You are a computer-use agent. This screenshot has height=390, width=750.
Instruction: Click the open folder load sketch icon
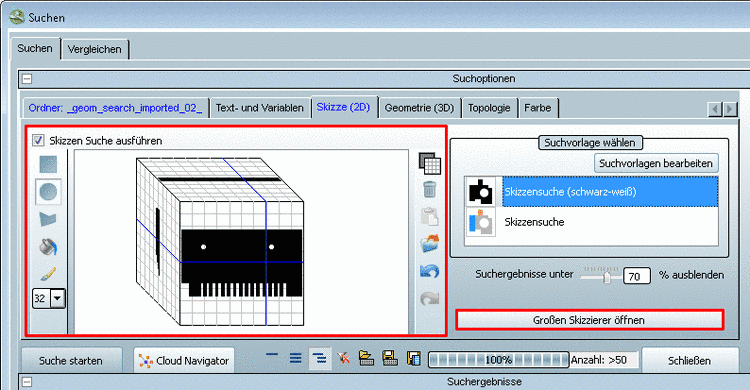[430, 243]
